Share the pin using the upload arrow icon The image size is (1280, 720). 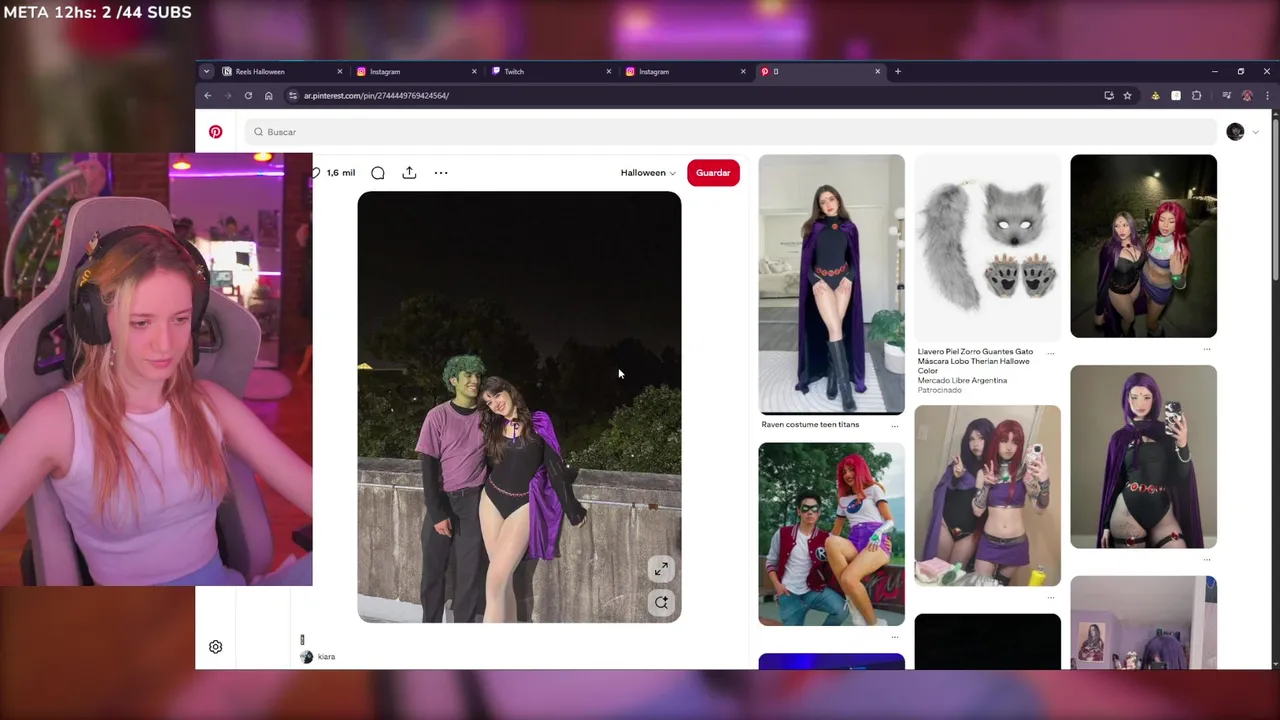(x=409, y=173)
